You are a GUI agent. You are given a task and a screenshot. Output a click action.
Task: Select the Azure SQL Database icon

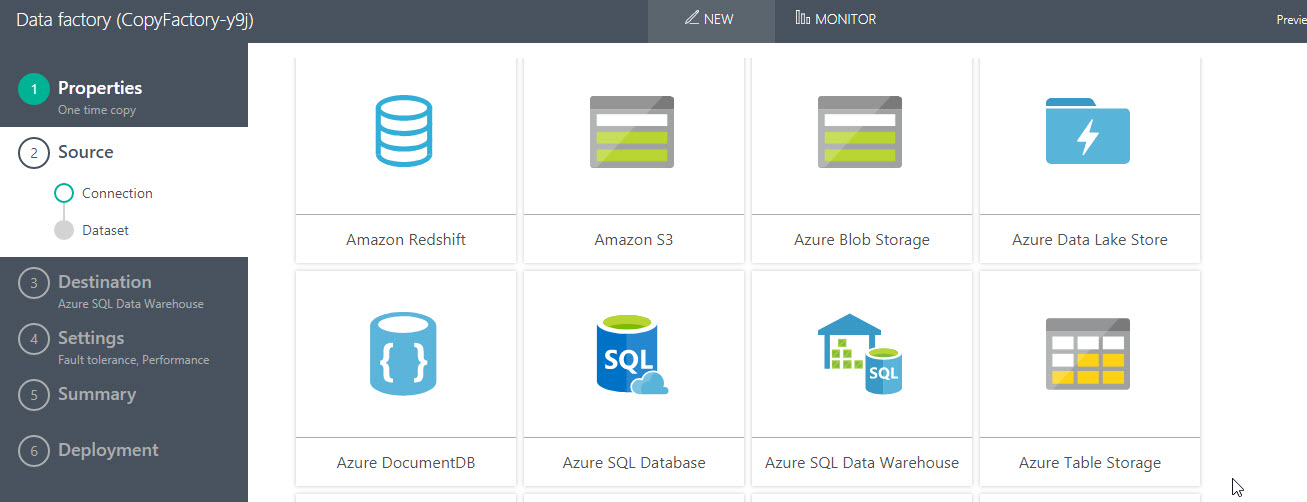pyautogui.click(x=632, y=354)
